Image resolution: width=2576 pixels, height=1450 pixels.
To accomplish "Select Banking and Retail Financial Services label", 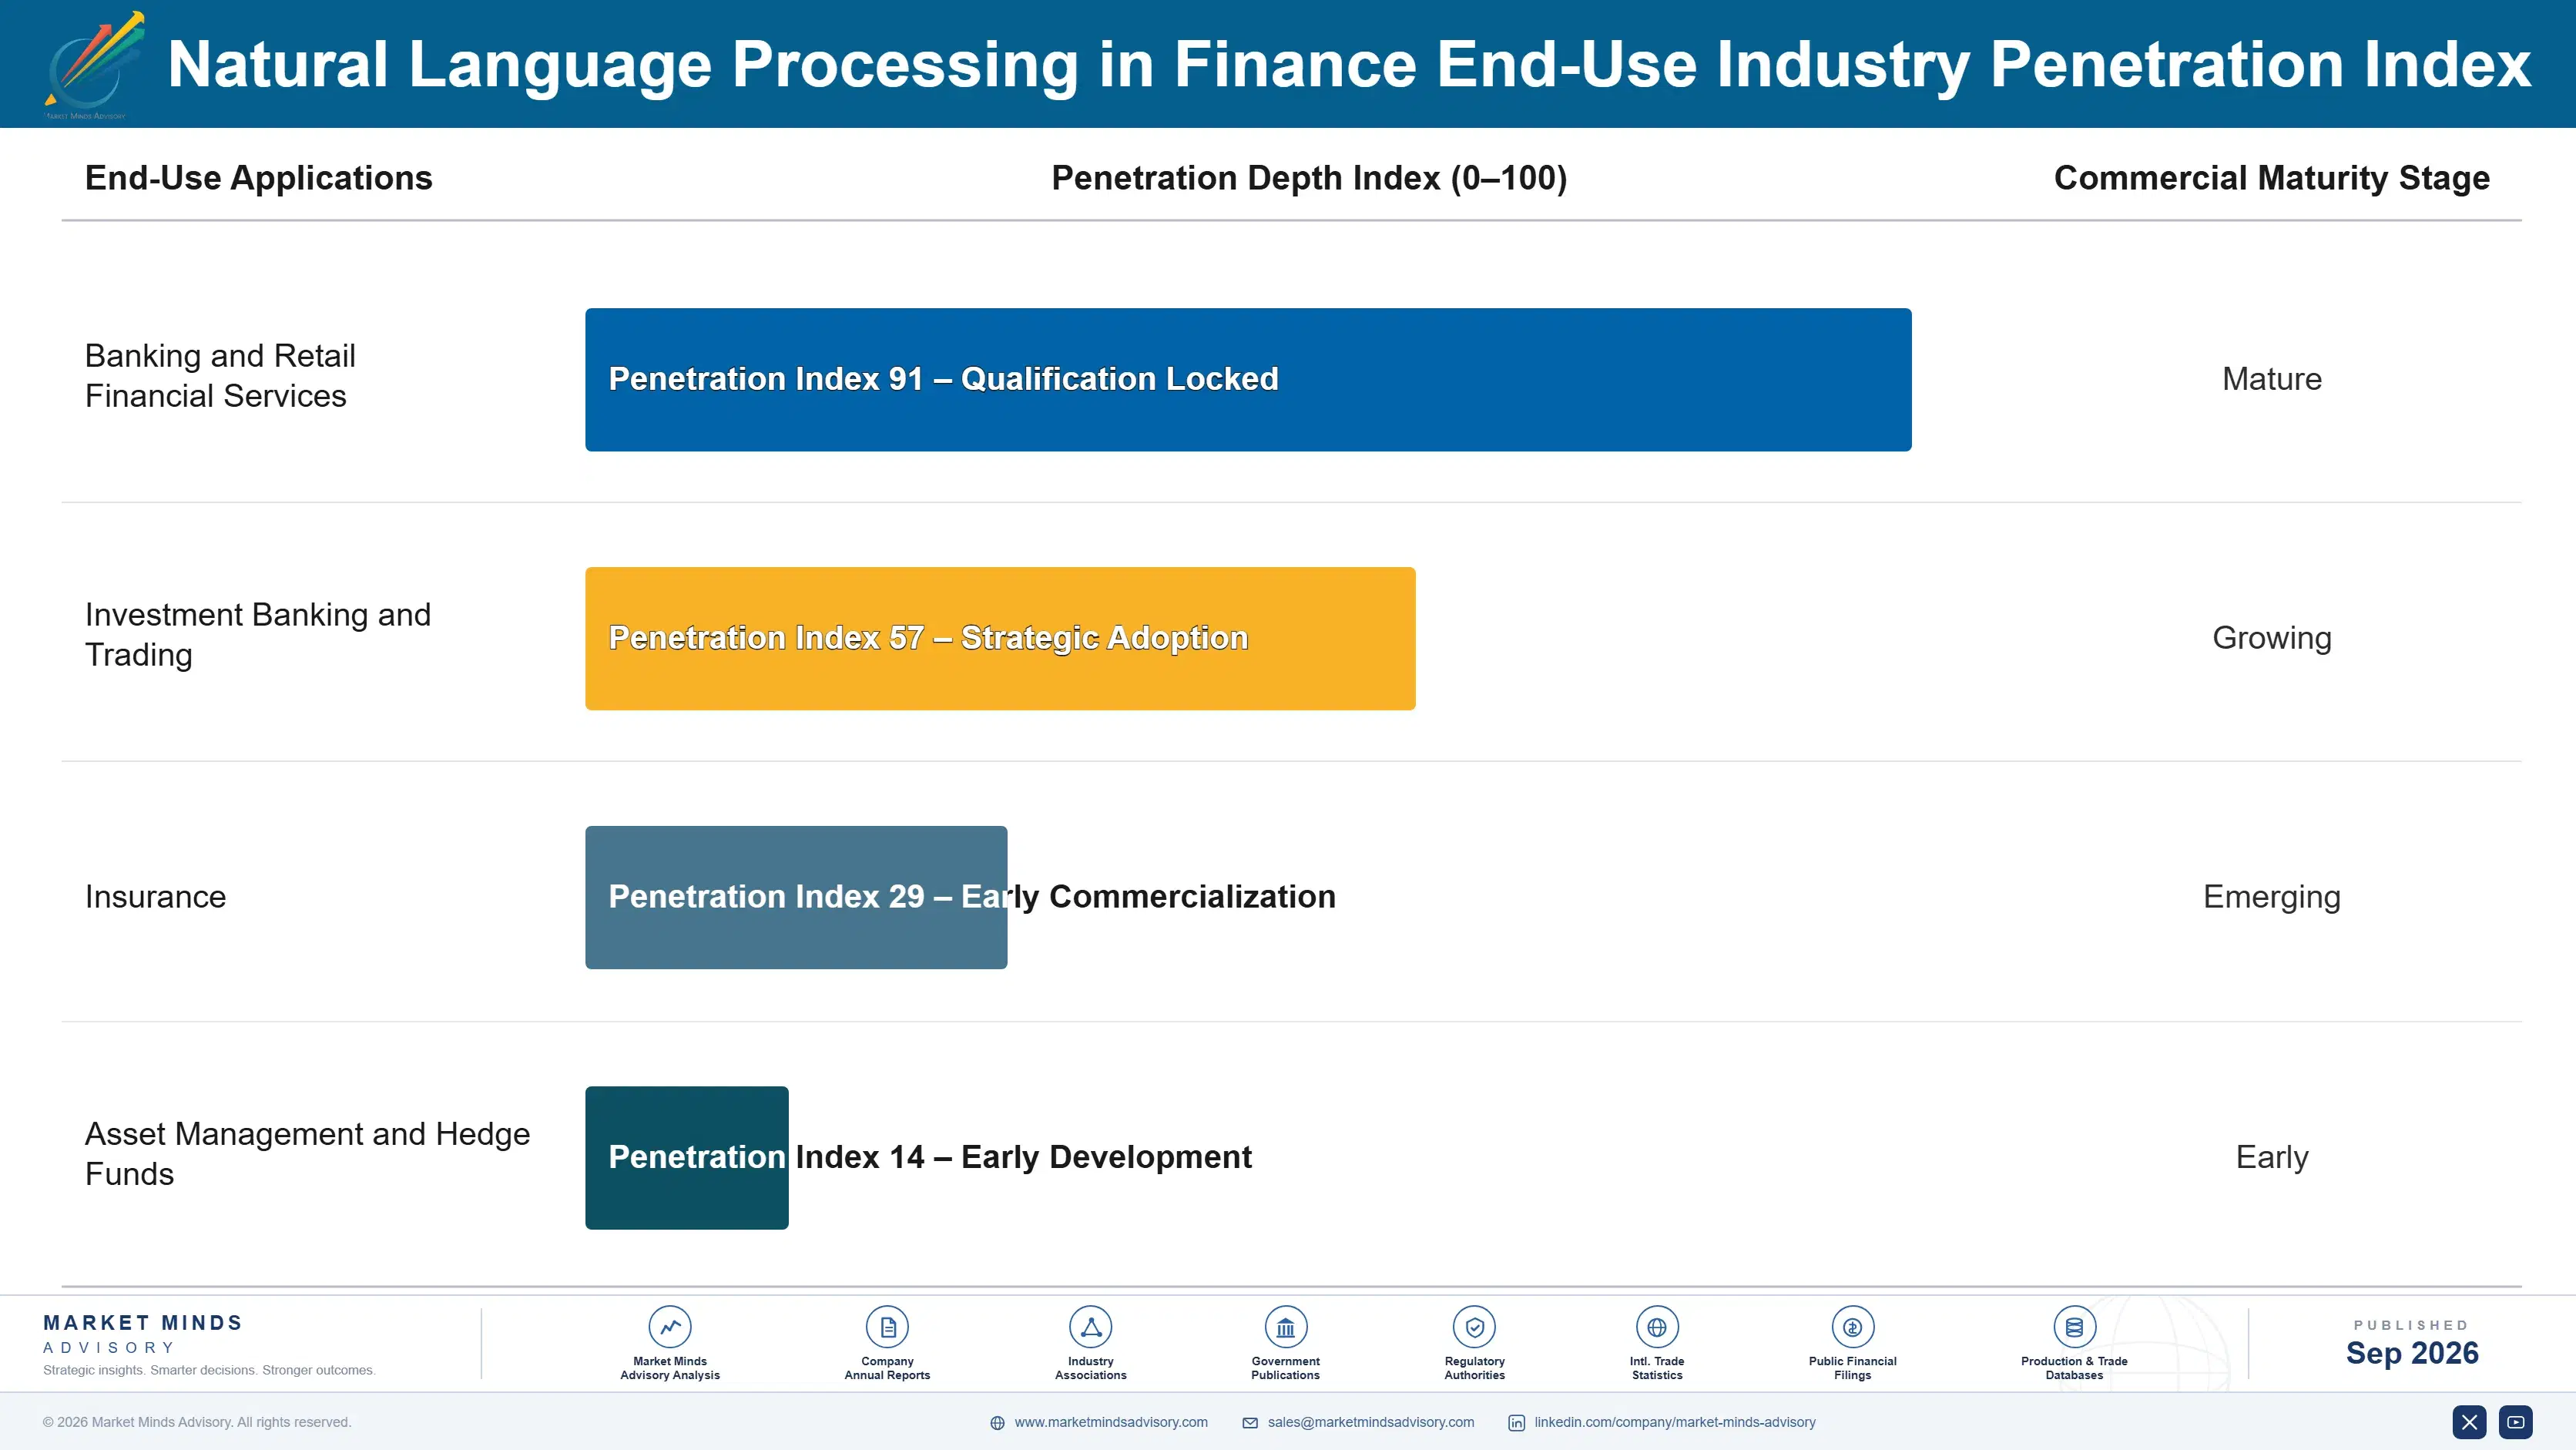I will pos(220,376).
